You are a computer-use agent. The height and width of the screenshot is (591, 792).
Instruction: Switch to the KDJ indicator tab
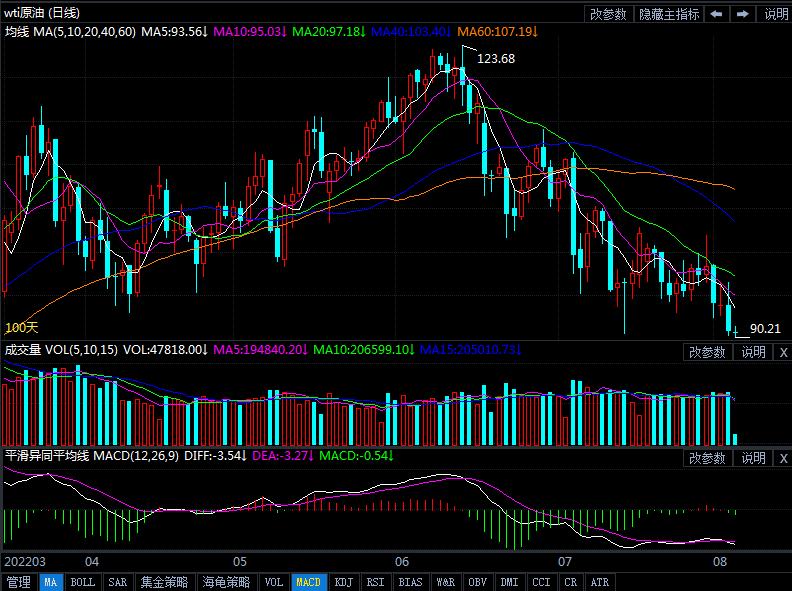pyautogui.click(x=343, y=582)
